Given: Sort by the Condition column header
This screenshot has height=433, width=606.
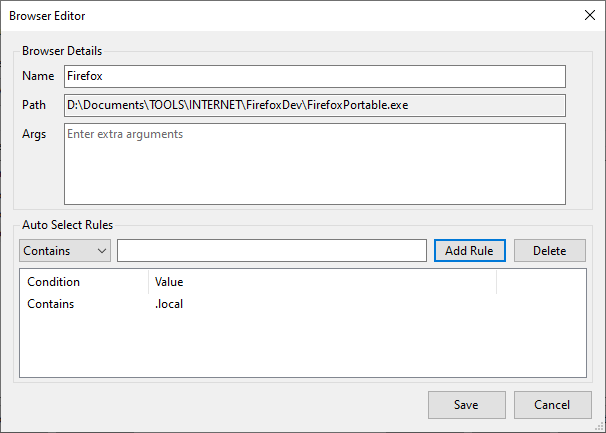Looking at the screenshot, I should (x=84, y=282).
